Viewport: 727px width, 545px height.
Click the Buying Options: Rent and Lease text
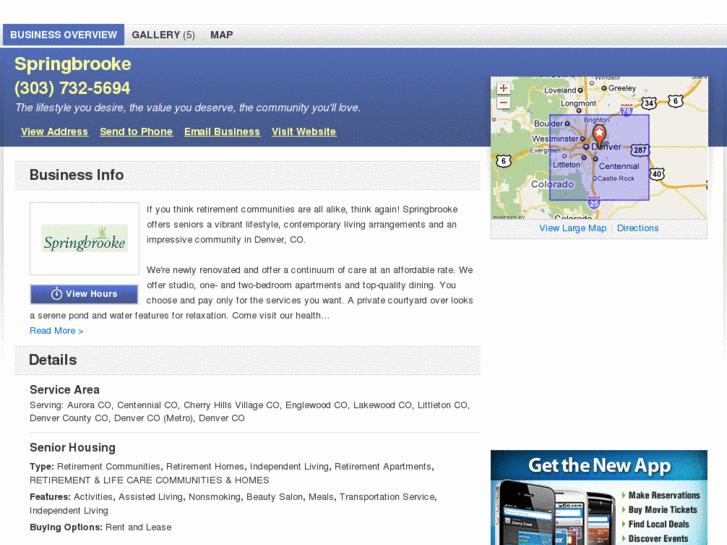point(101,527)
